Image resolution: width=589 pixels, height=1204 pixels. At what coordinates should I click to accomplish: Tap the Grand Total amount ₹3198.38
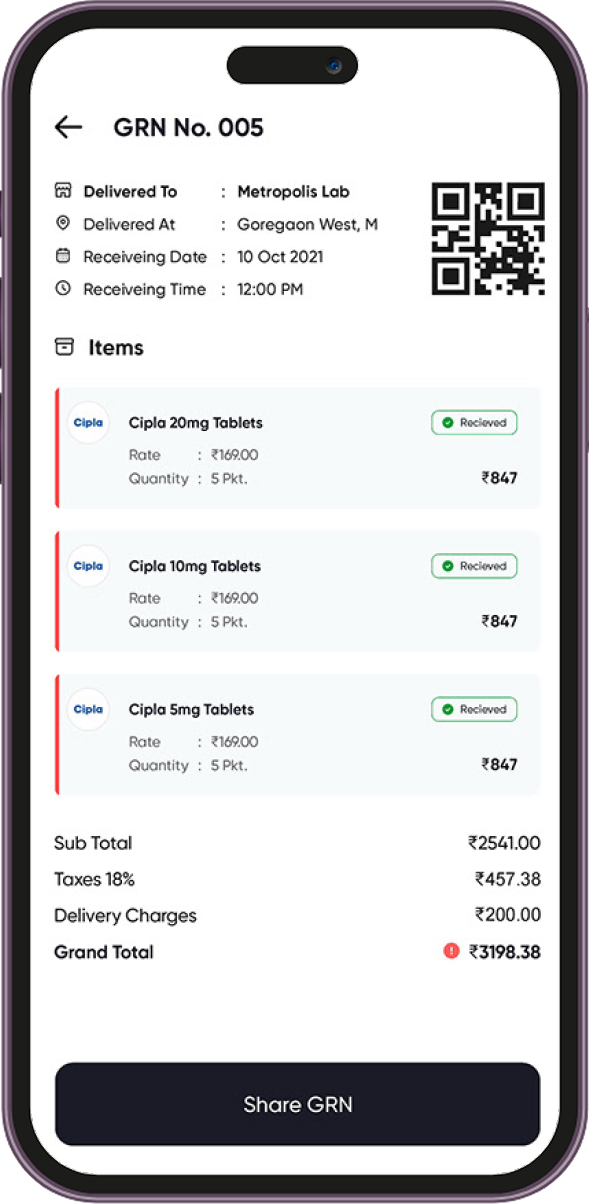click(504, 952)
